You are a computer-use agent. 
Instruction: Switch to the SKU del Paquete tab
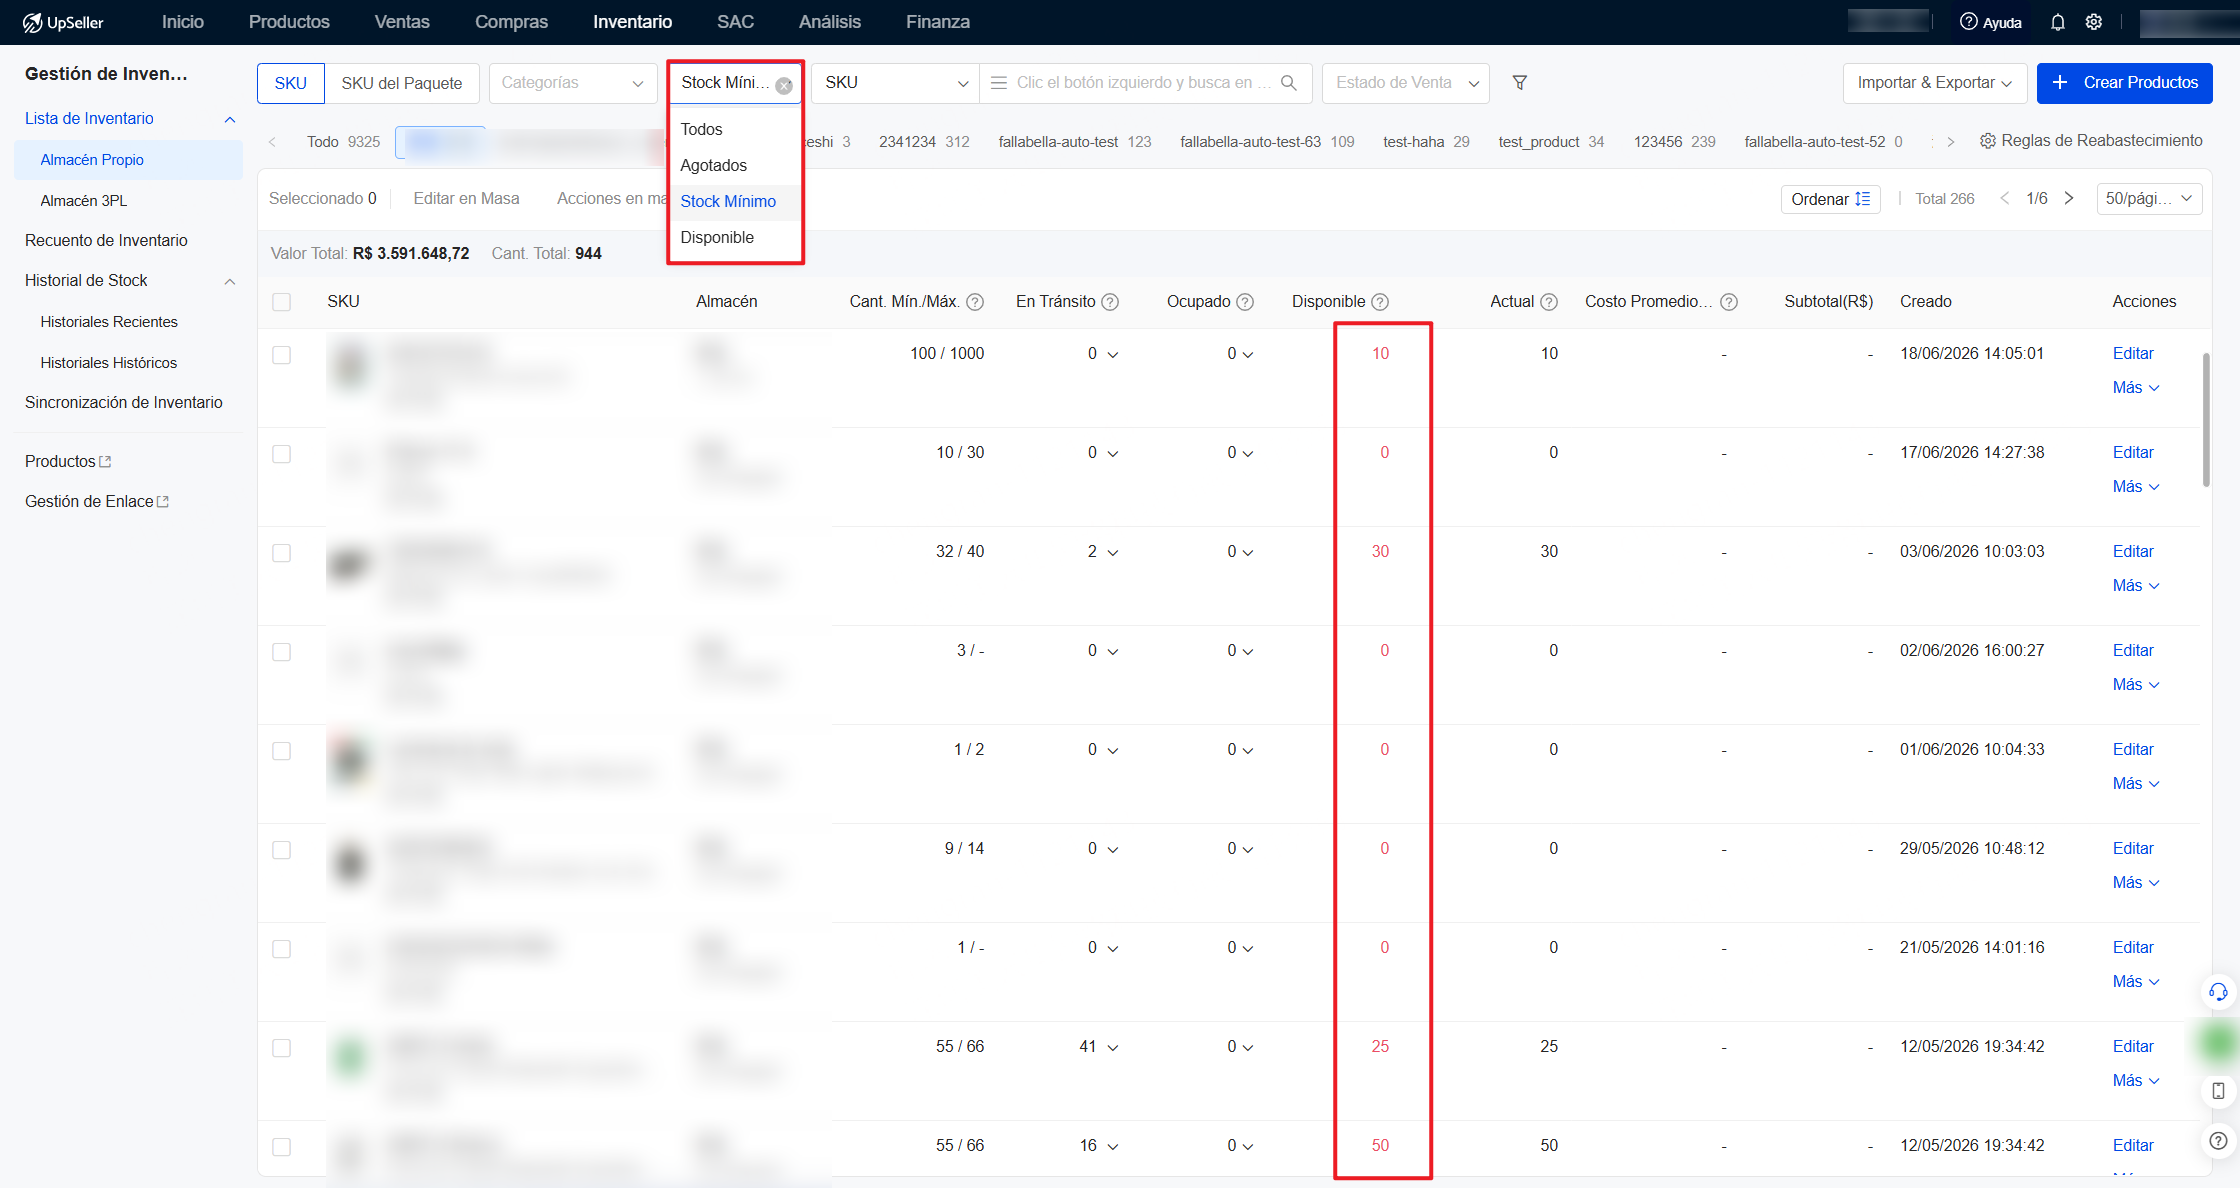pyautogui.click(x=401, y=83)
